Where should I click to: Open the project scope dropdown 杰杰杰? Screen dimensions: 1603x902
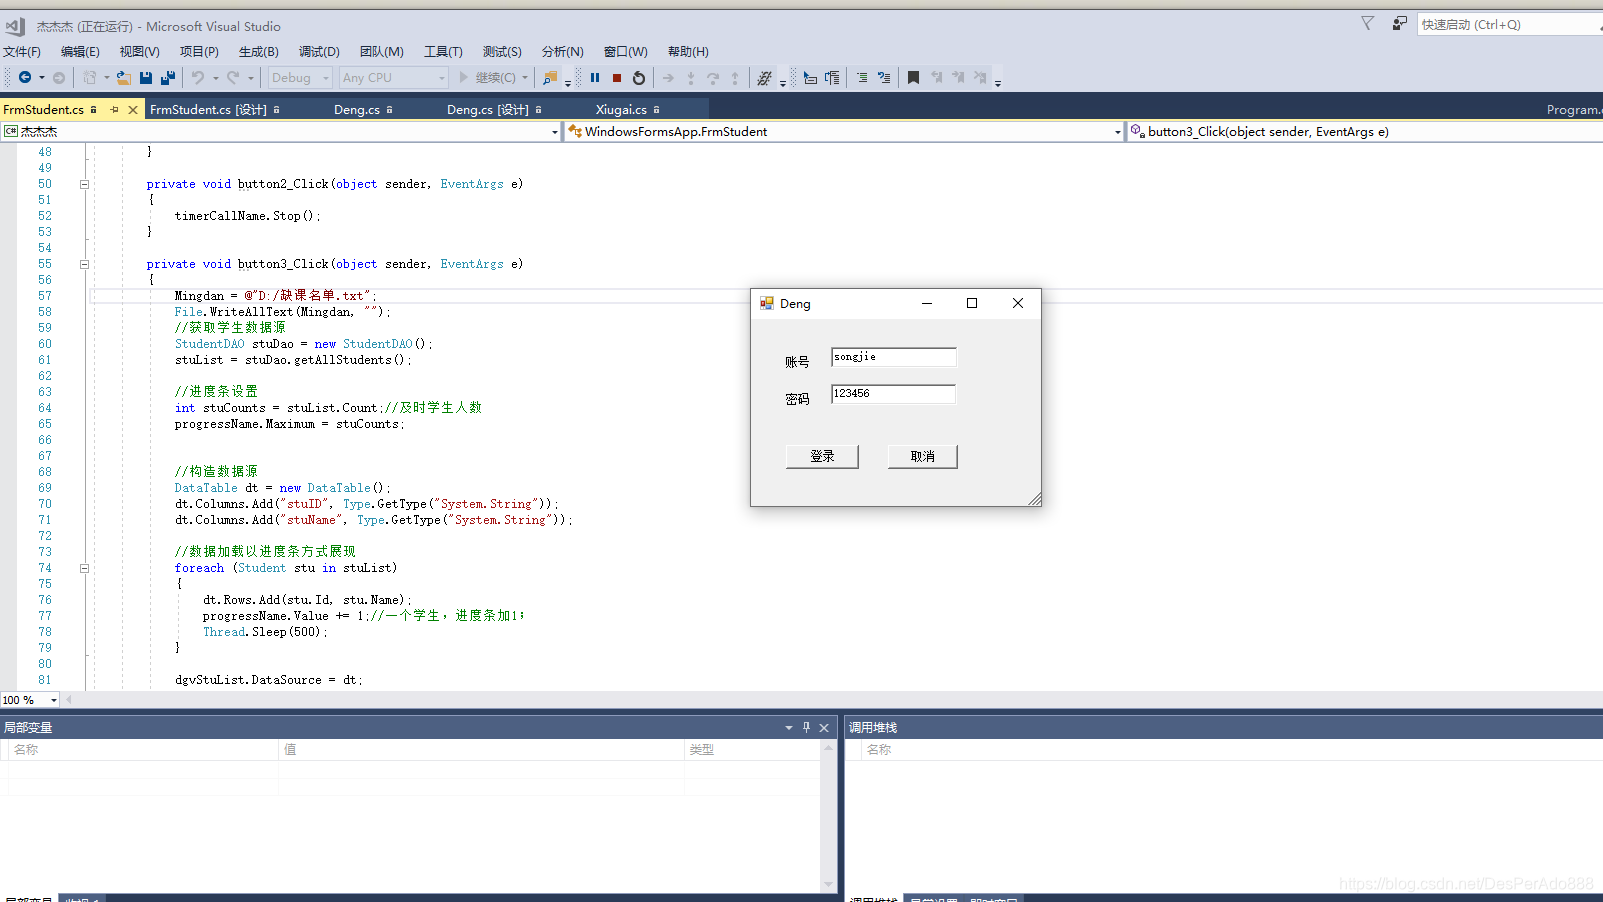tap(280, 132)
